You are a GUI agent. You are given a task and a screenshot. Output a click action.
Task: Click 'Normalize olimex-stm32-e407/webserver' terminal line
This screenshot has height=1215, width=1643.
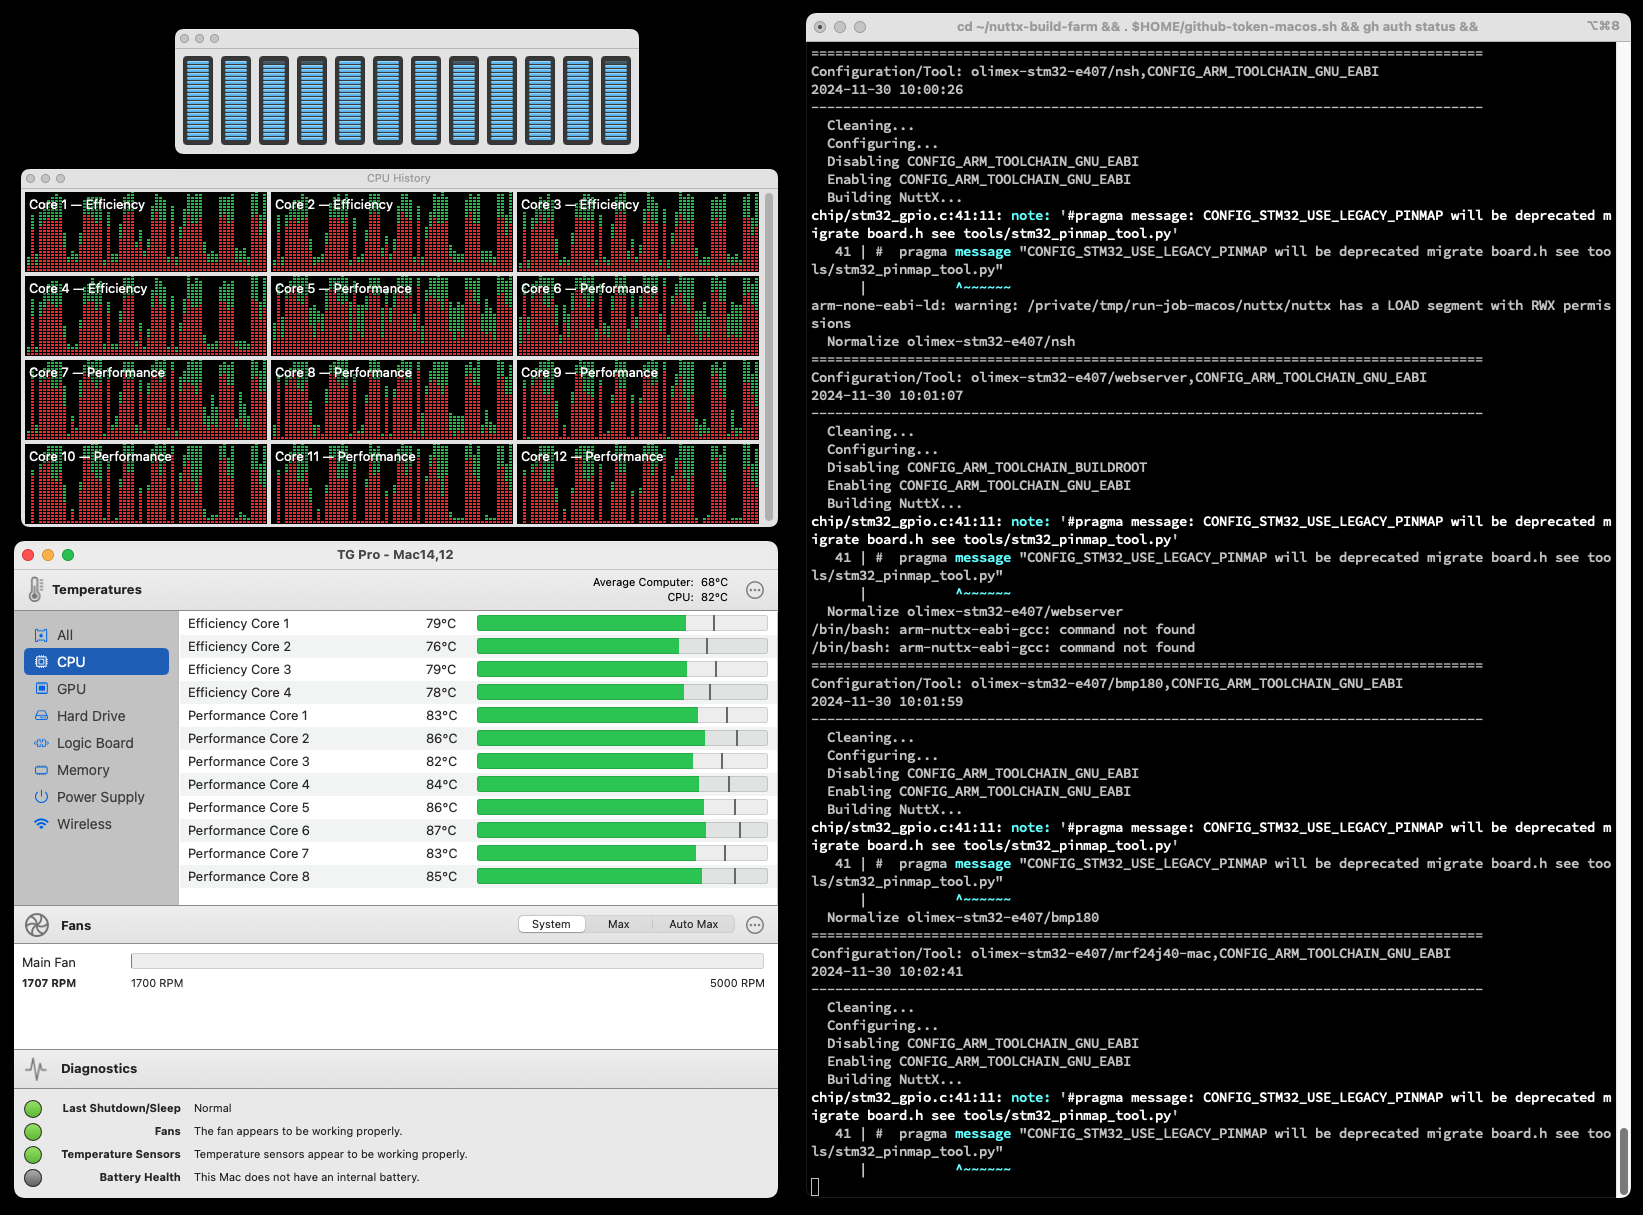[x=974, y=611]
